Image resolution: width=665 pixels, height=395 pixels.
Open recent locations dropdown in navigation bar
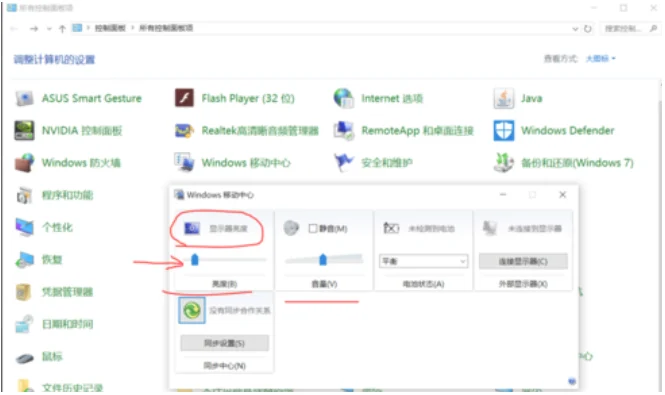pyautogui.click(x=49, y=29)
